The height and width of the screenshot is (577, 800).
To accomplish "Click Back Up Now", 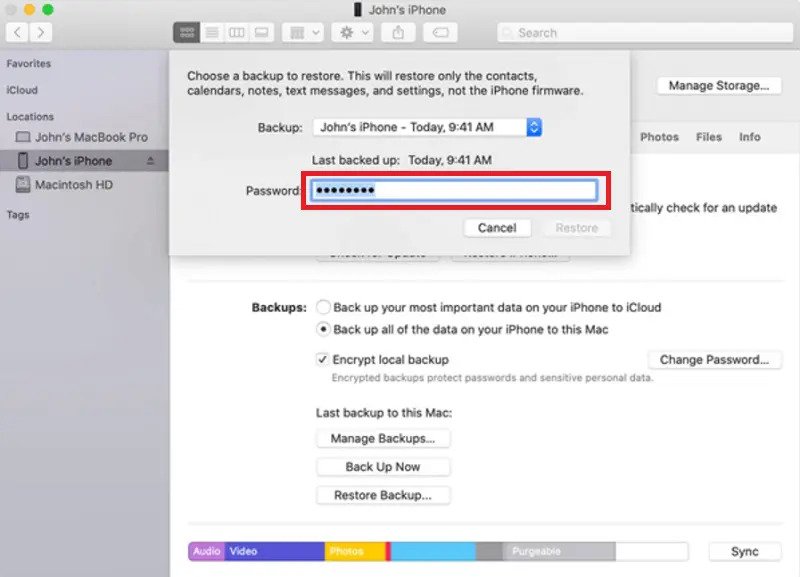I will click(x=383, y=467).
